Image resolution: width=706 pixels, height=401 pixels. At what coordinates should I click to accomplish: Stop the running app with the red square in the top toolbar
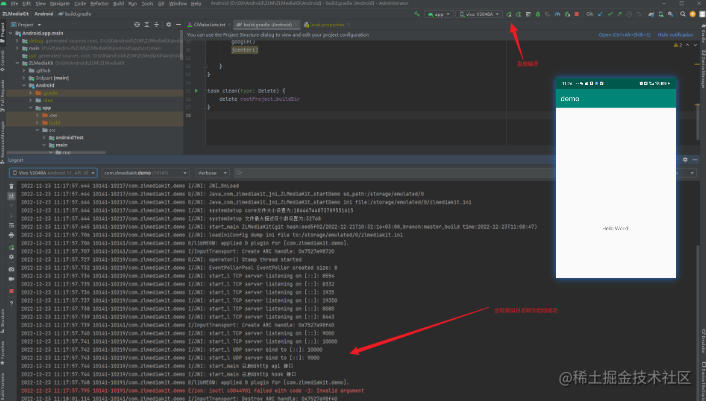coord(577,14)
